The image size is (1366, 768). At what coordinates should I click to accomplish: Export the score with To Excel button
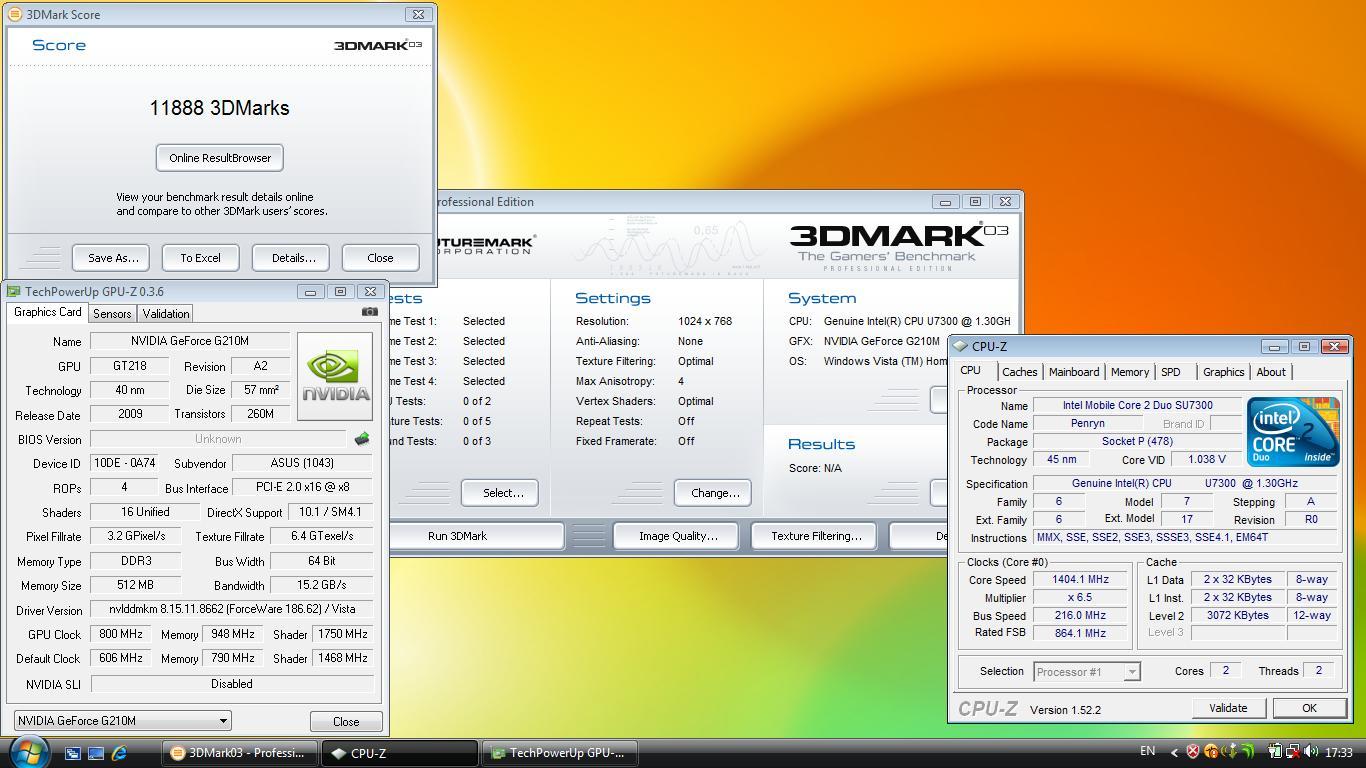(x=200, y=258)
